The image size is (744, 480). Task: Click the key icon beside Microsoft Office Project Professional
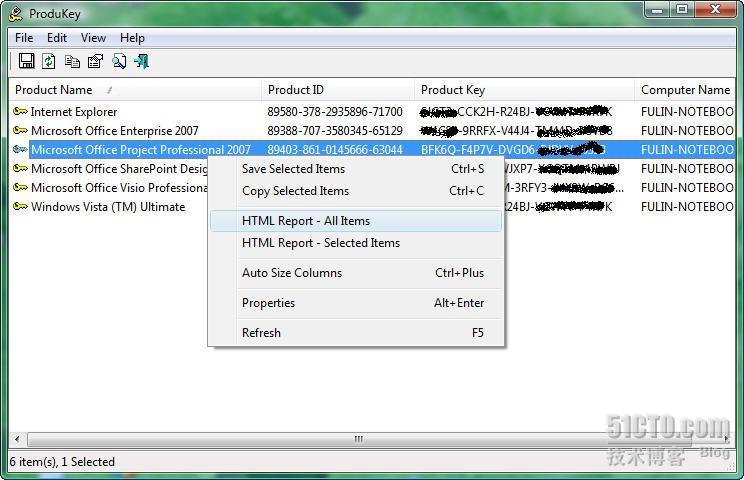coord(20,150)
